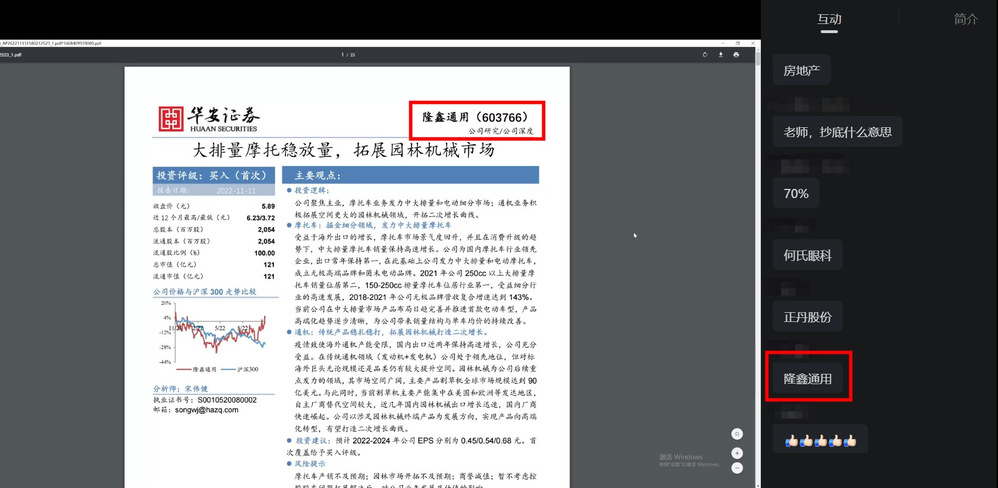Print the document with the printer icon
The width and height of the screenshot is (998, 488).
pos(736,55)
